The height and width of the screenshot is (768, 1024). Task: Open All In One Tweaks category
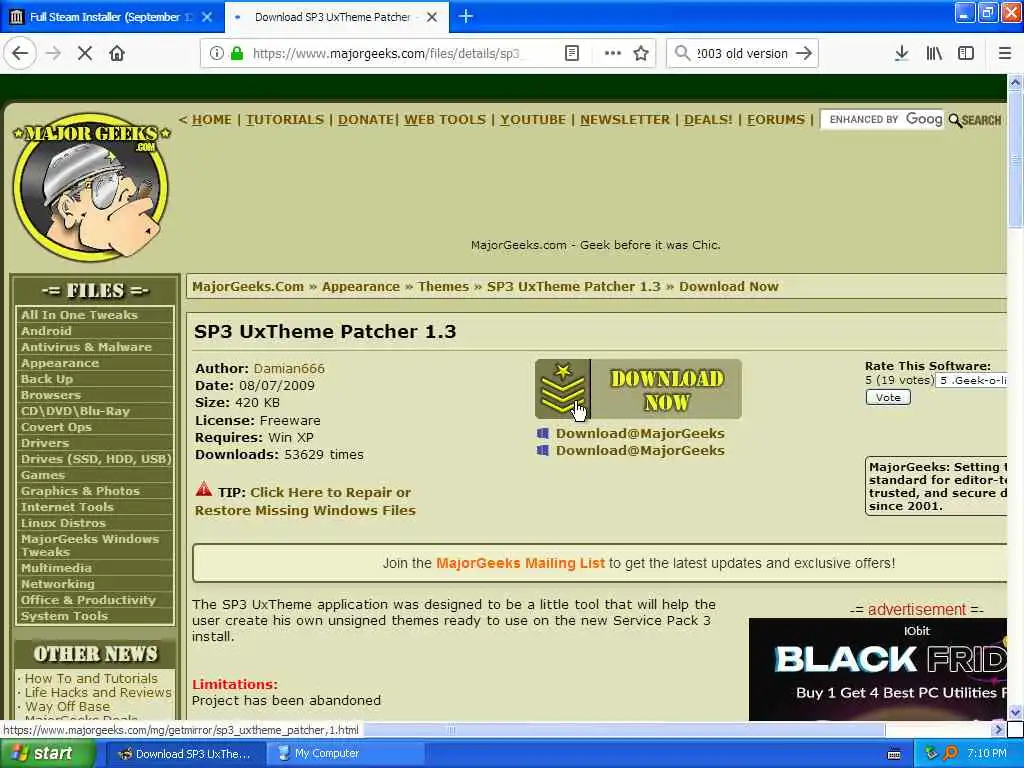[x=79, y=315]
